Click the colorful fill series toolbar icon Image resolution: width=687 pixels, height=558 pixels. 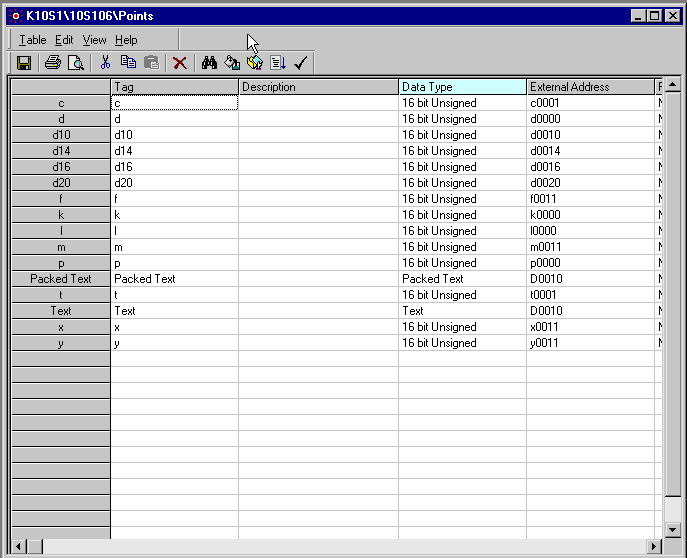tap(255, 63)
